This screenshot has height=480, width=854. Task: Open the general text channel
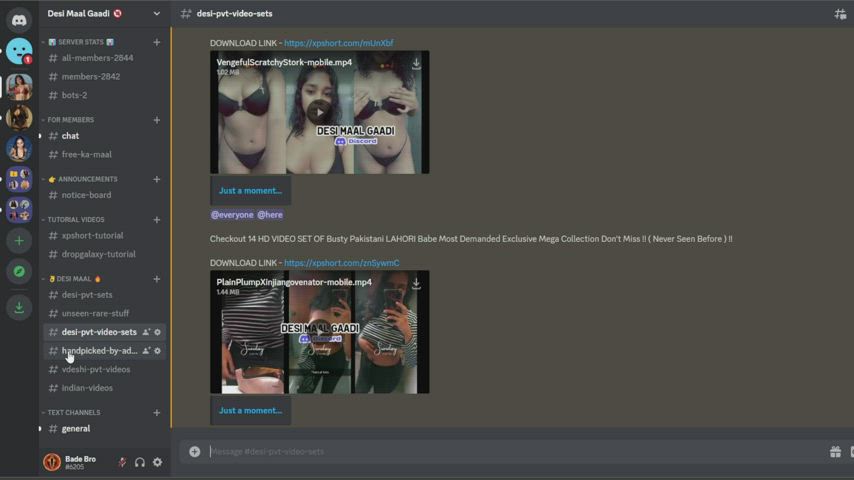tap(103, 429)
